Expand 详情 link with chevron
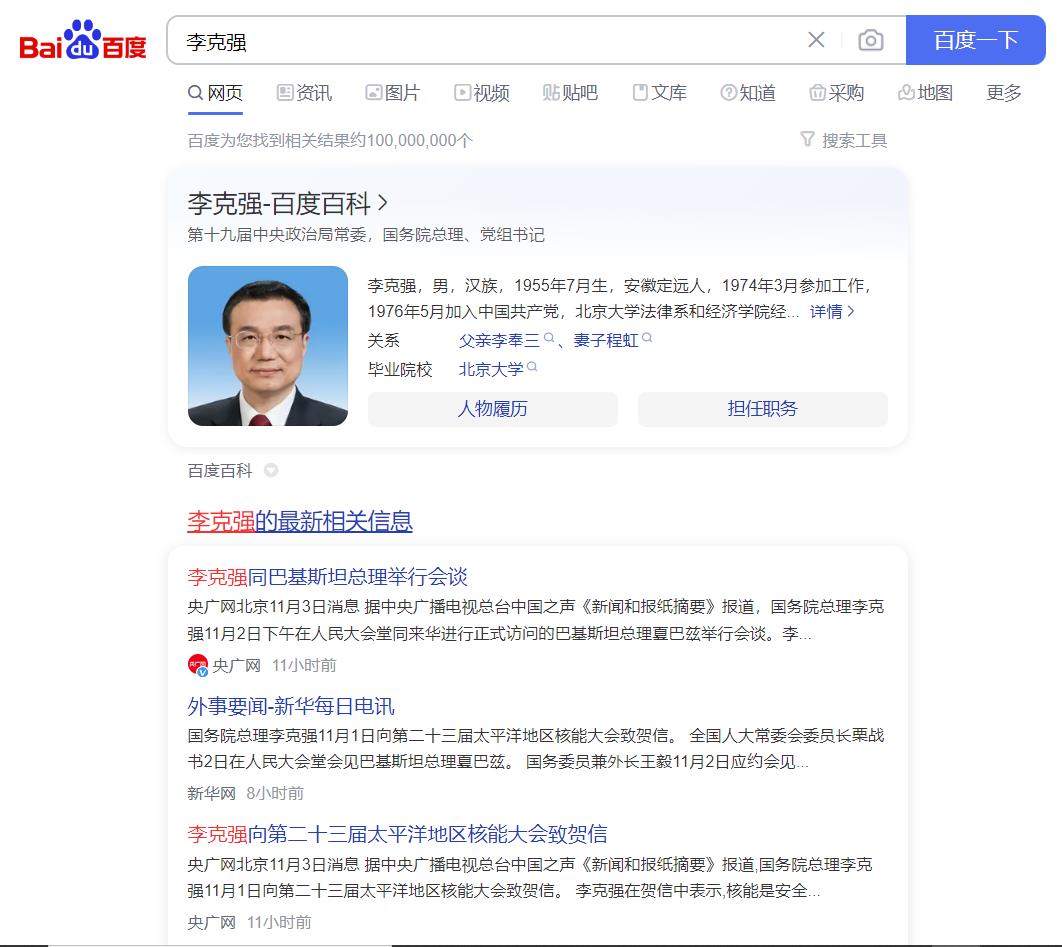The width and height of the screenshot is (1062, 947). tap(832, 312)
